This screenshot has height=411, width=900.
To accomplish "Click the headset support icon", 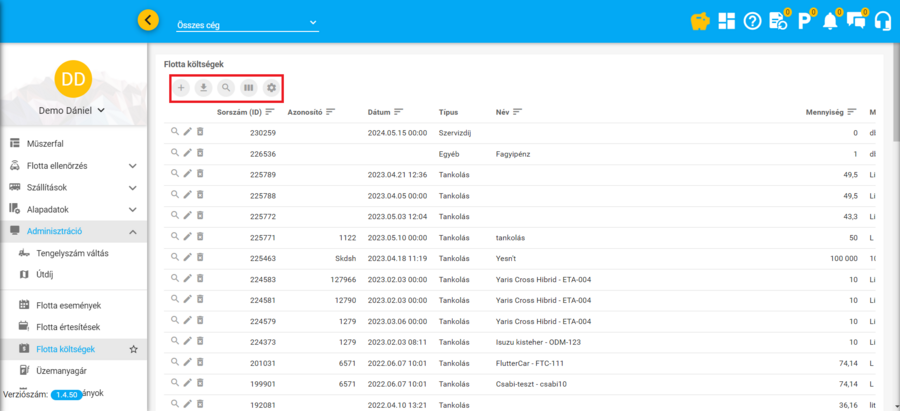I will coord(882,20).
